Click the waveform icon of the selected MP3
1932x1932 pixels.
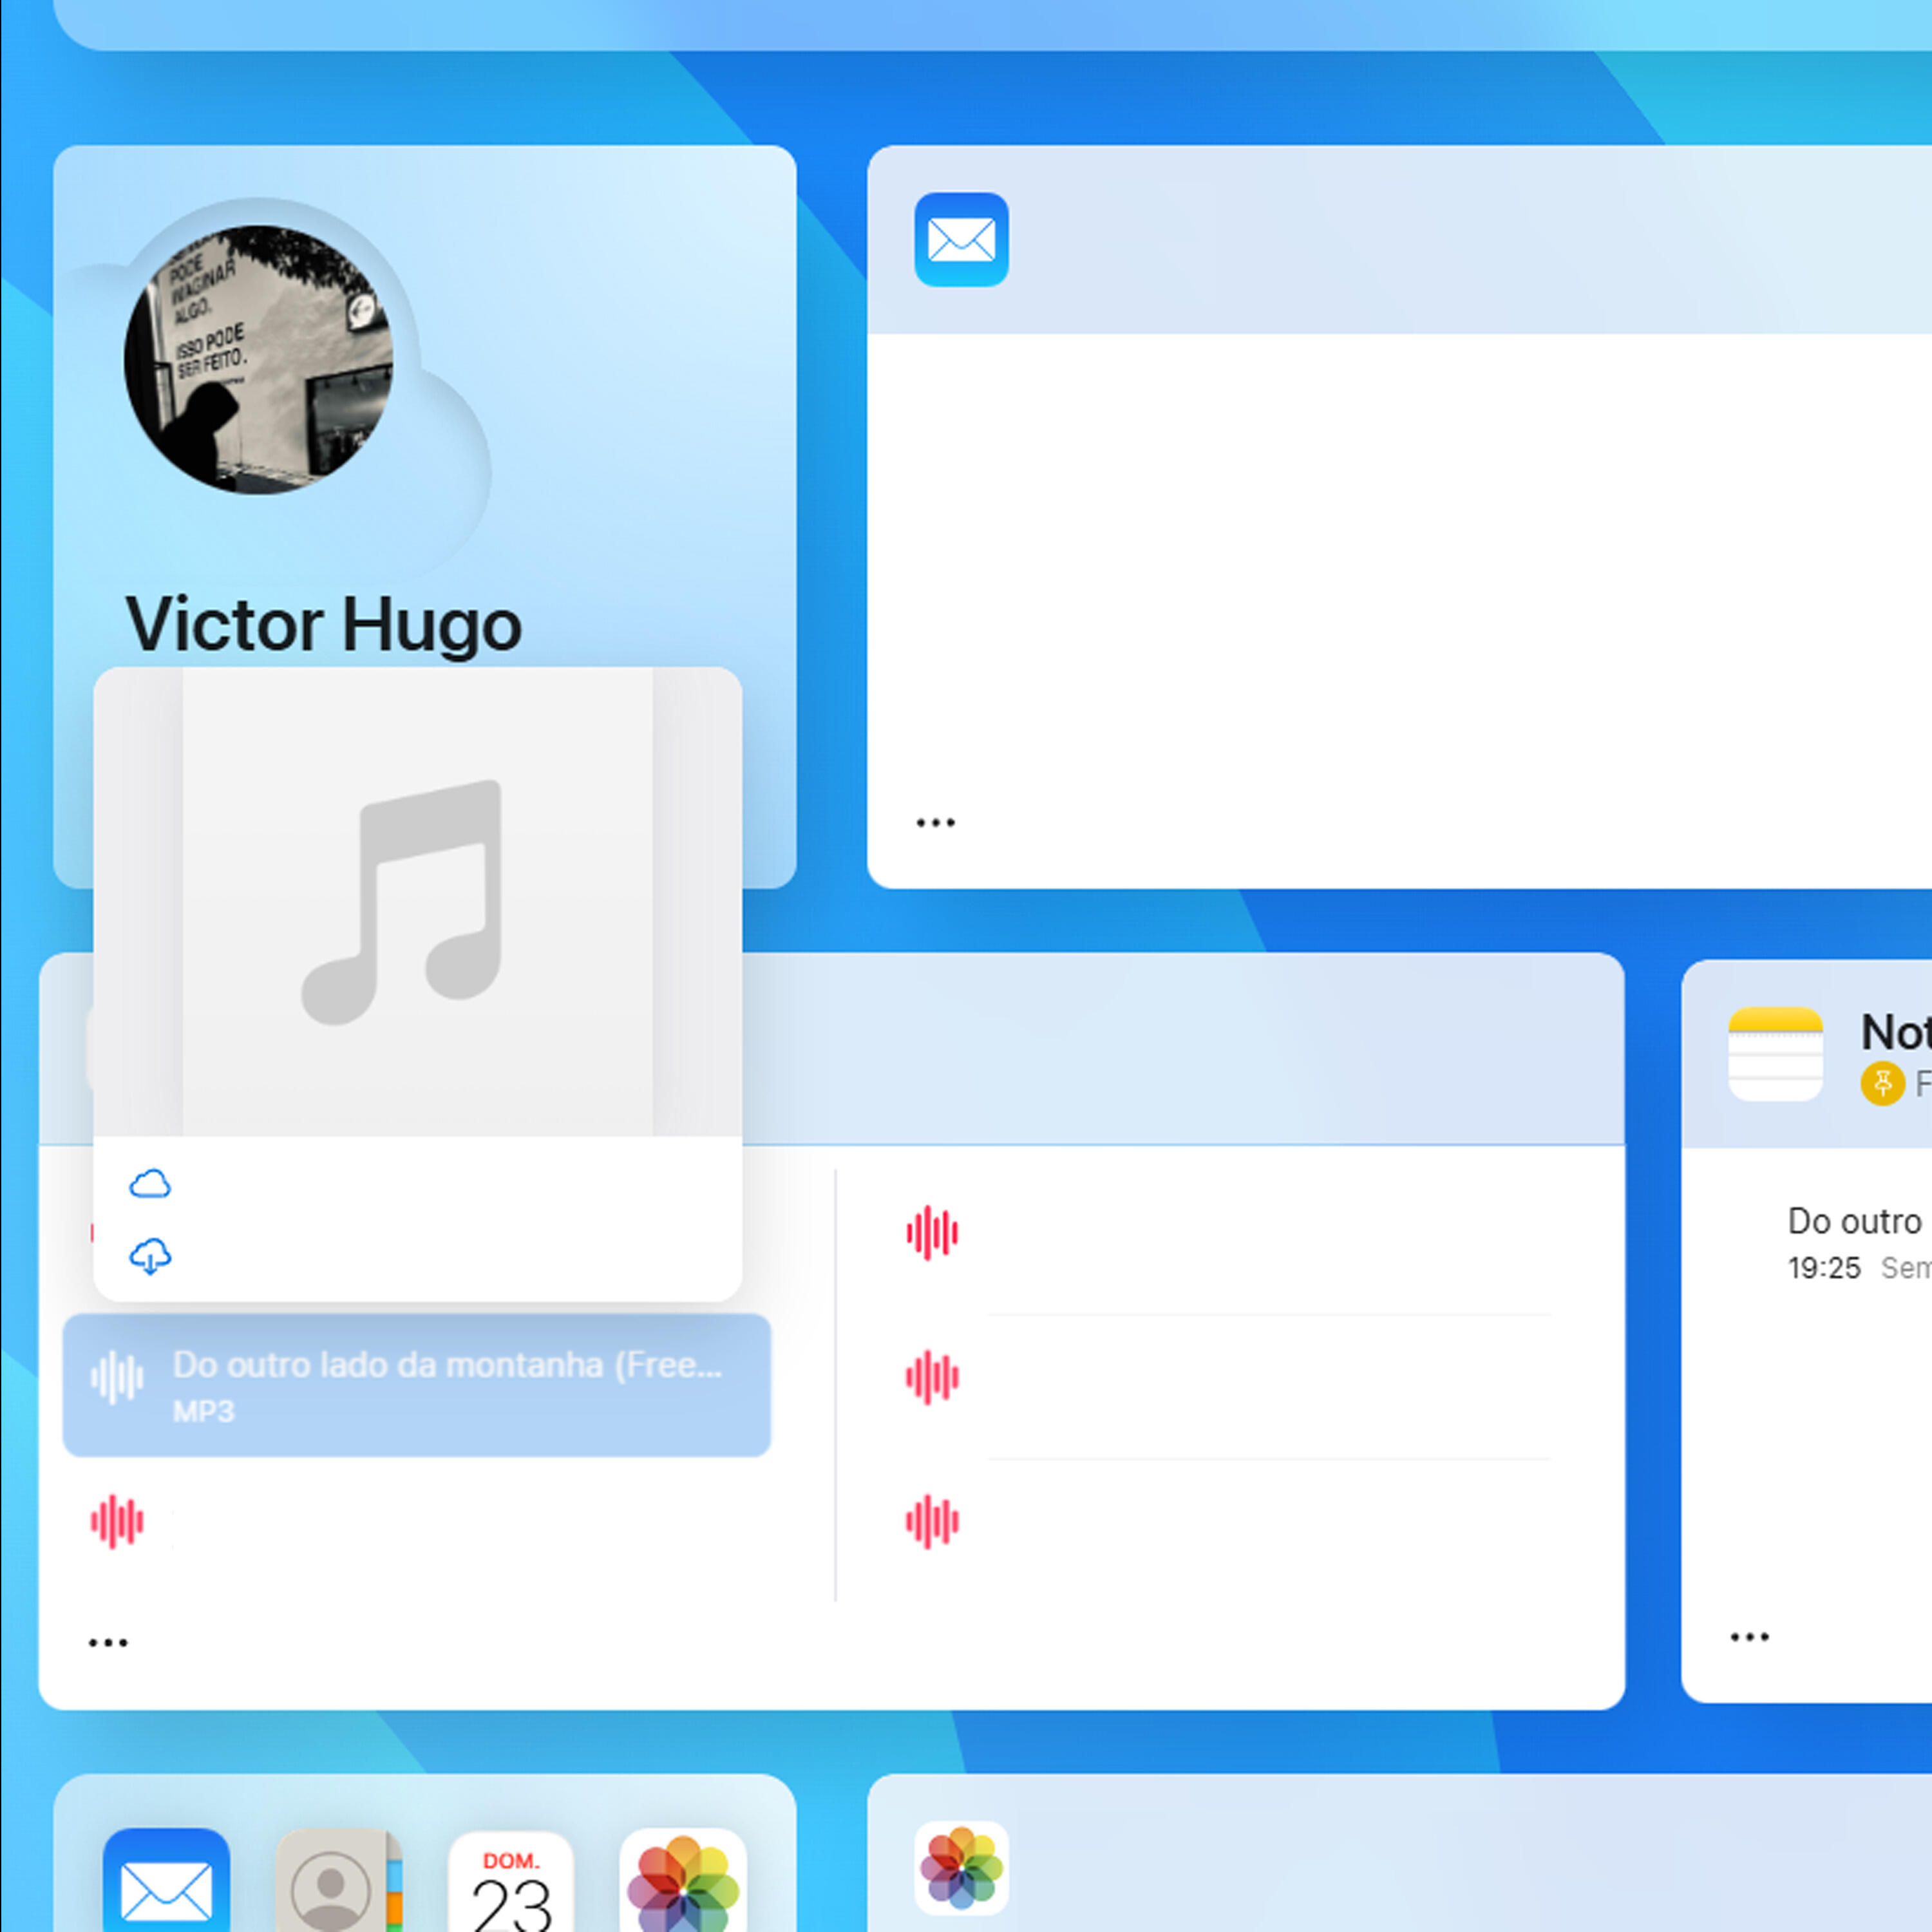117,1378
